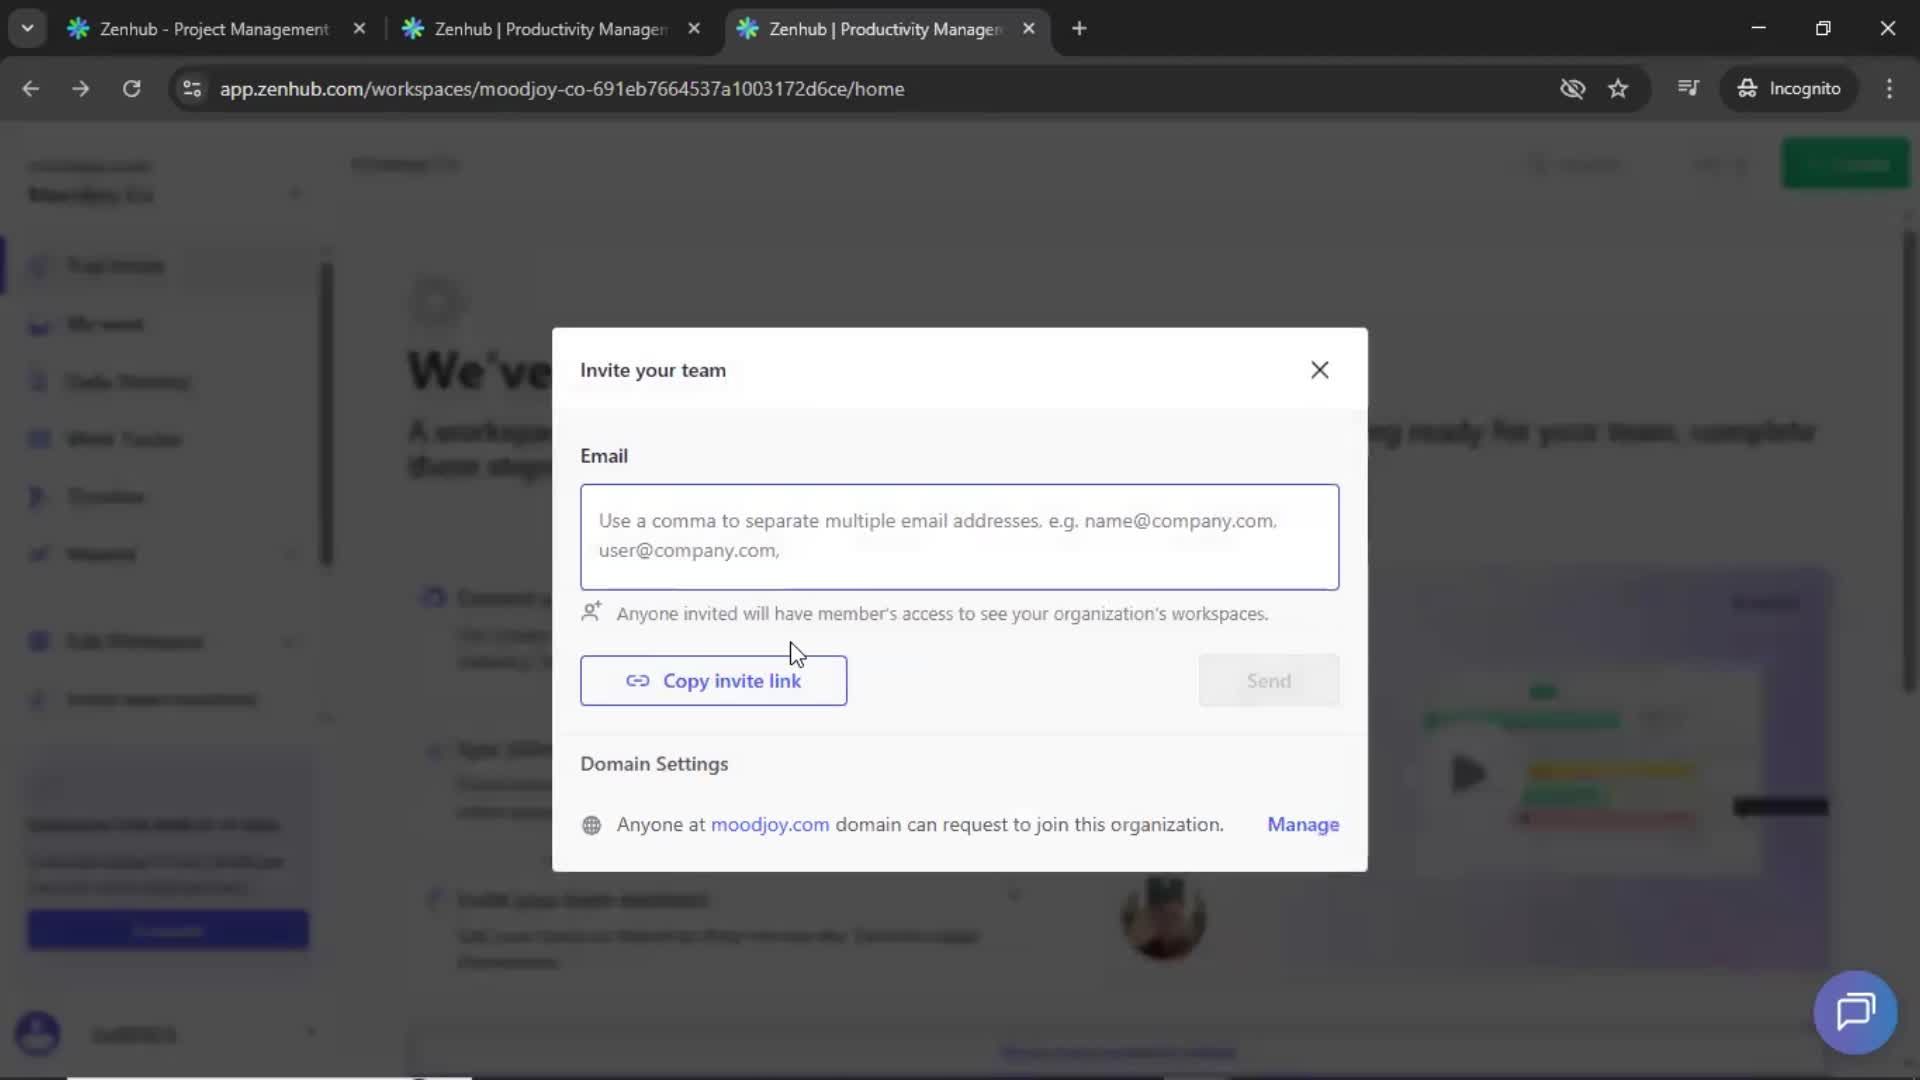Click the site information icon in address bar
This screenshot has width=1920, height=1080.
191,89
